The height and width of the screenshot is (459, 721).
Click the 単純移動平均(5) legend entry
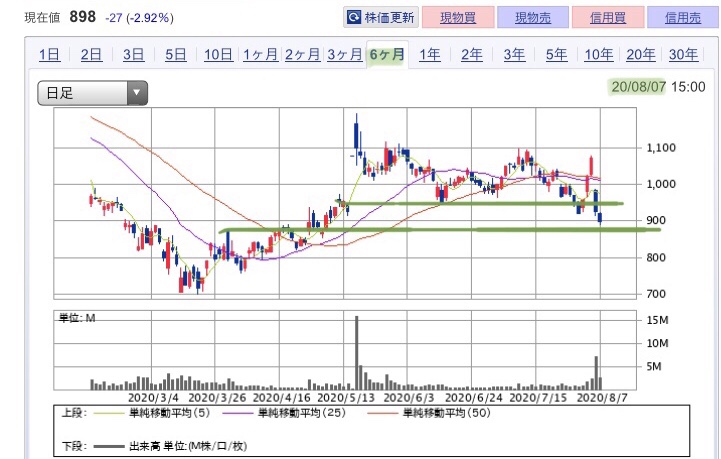[x=152, y=413]
